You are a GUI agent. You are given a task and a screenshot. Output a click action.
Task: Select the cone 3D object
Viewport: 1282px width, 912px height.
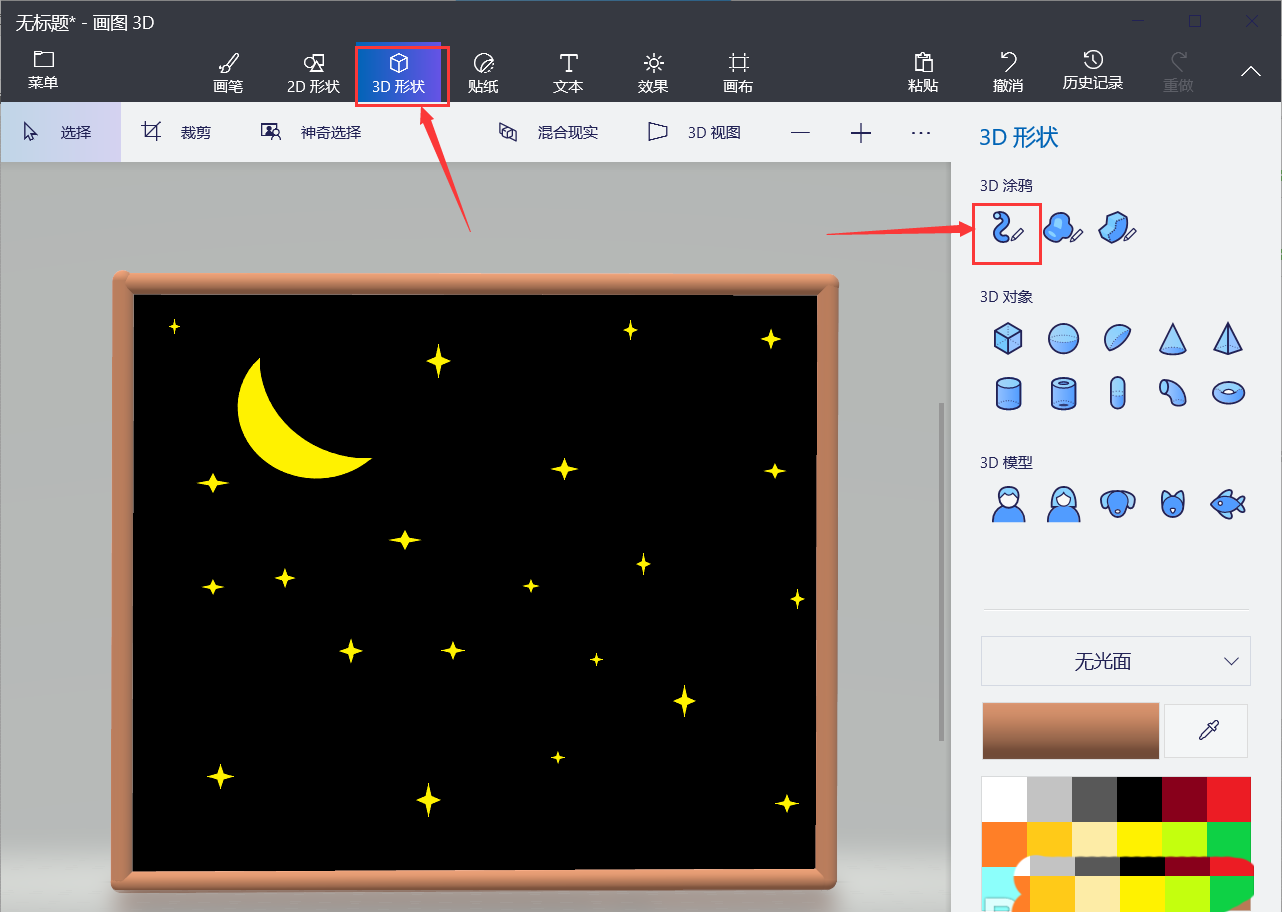(1173, 339)
